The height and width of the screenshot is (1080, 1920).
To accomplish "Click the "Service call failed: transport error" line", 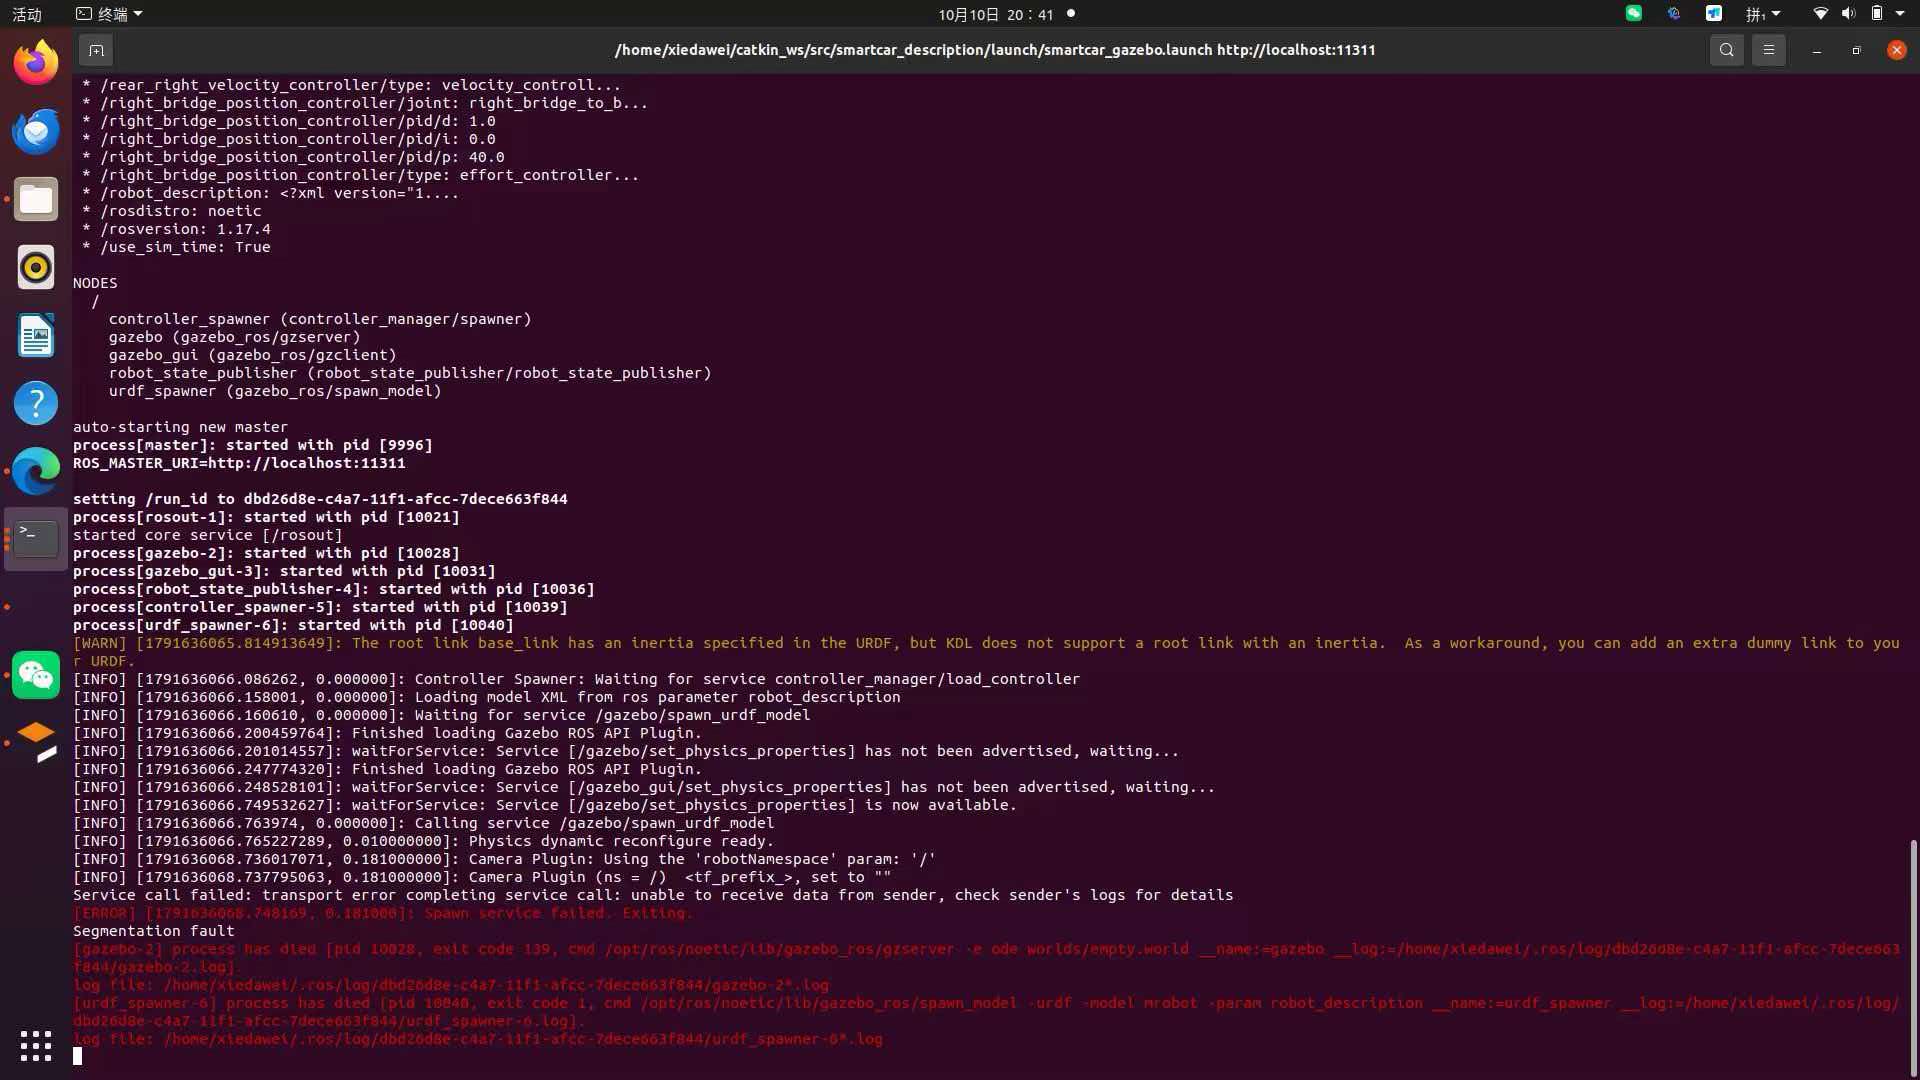I will pos(653,895).
